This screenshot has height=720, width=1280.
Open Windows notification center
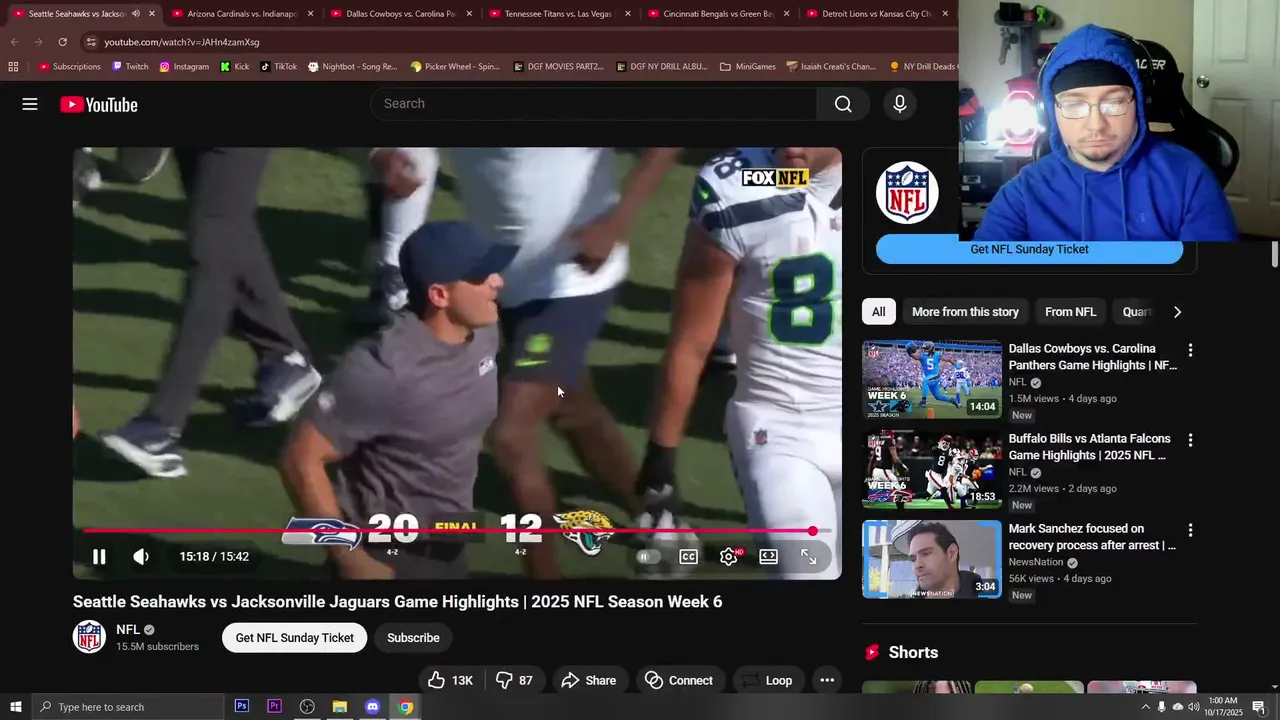(x=1258, y=707)
